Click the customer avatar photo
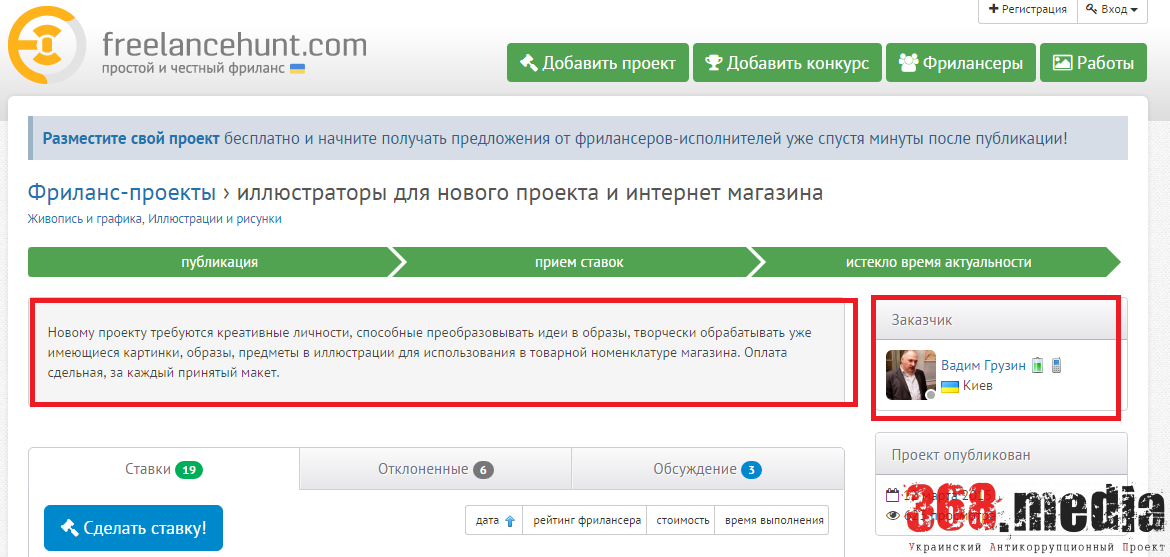Screen dimensions: 1170x557 coord(910,375)
